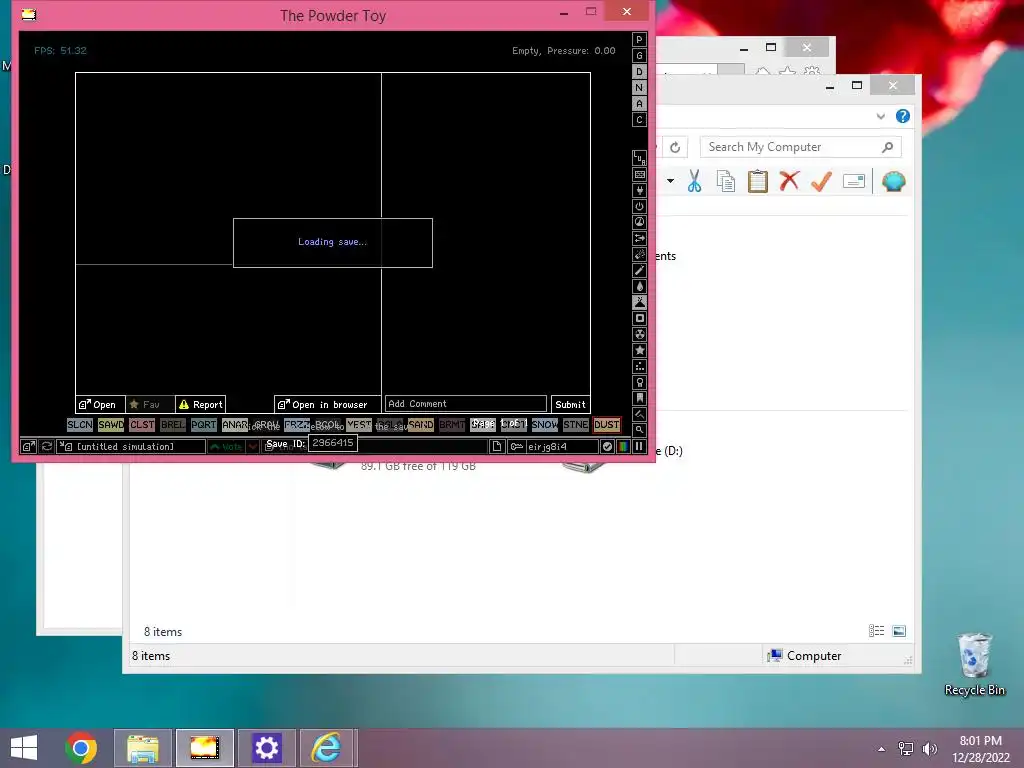
Task: Select the Electronics category plug icon
Action: (x=639, y=190)
